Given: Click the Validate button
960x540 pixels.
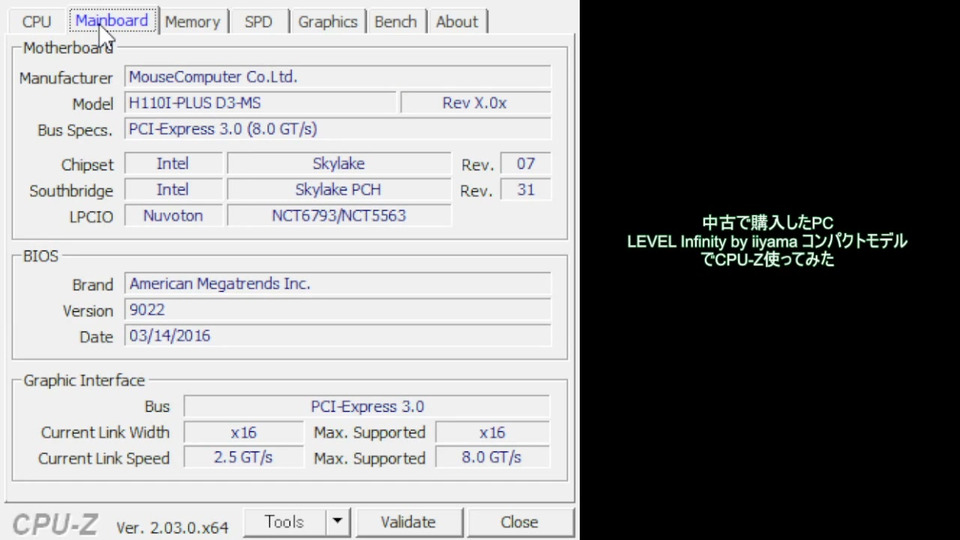Looking at the screenshot, I should 408,522.
